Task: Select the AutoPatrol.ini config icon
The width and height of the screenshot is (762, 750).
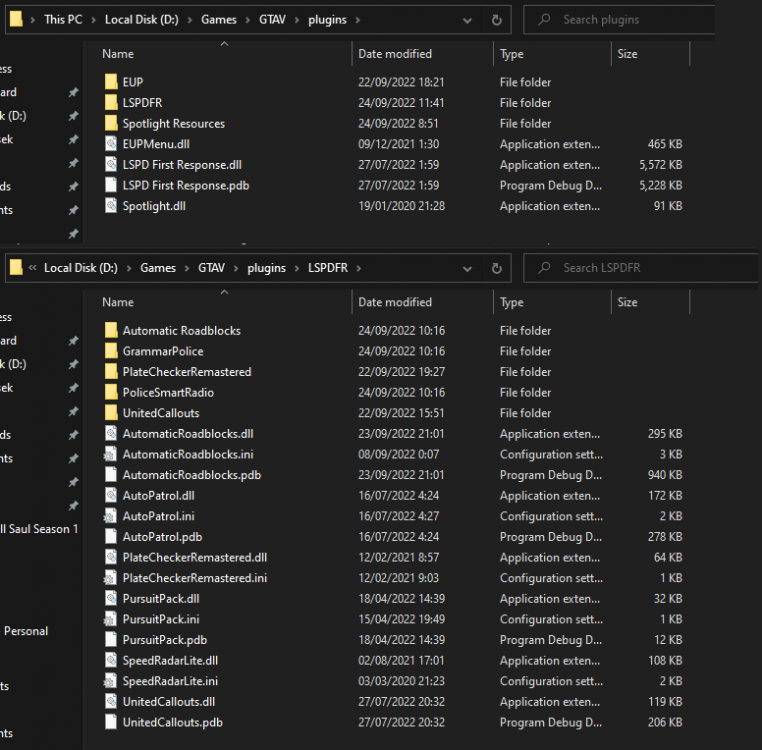Action: [x=110, y=516]
